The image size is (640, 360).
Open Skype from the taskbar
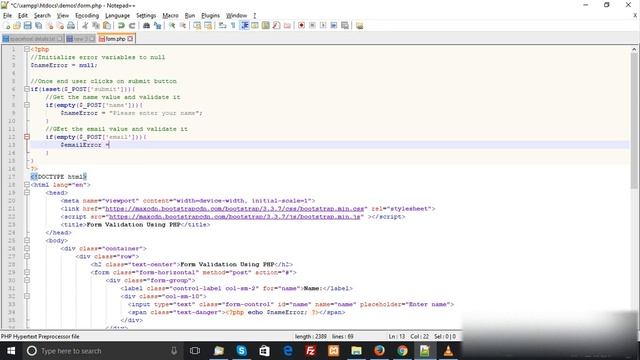click(x=241, y=351)
